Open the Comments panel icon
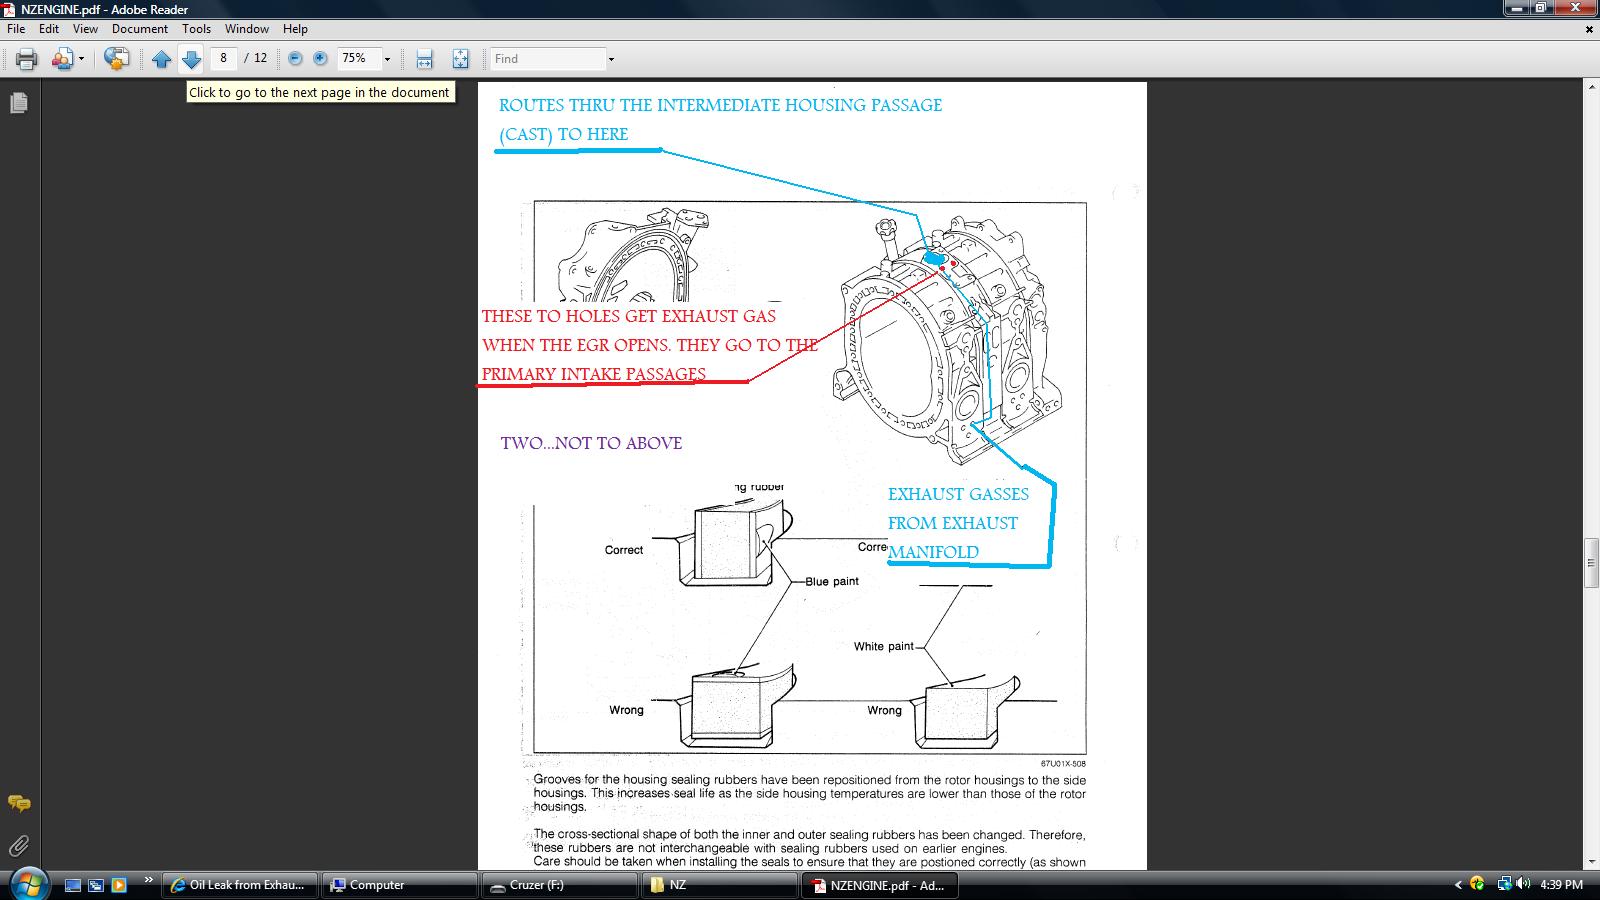Viewport: 1600px width, 900px height. (x=18, y=803)
